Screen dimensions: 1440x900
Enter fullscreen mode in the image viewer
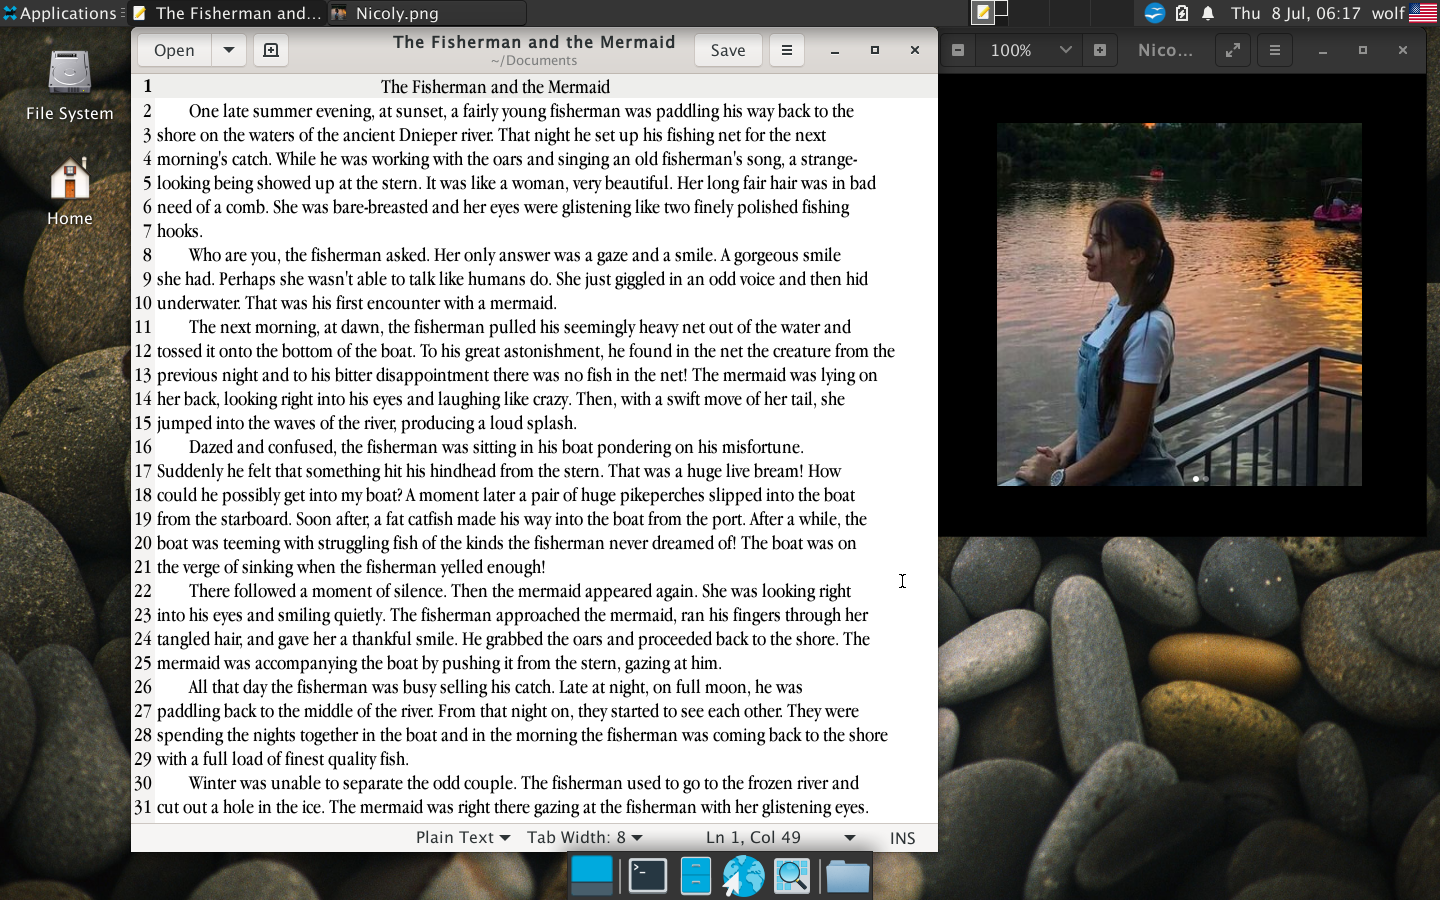tap(1233, 50)
